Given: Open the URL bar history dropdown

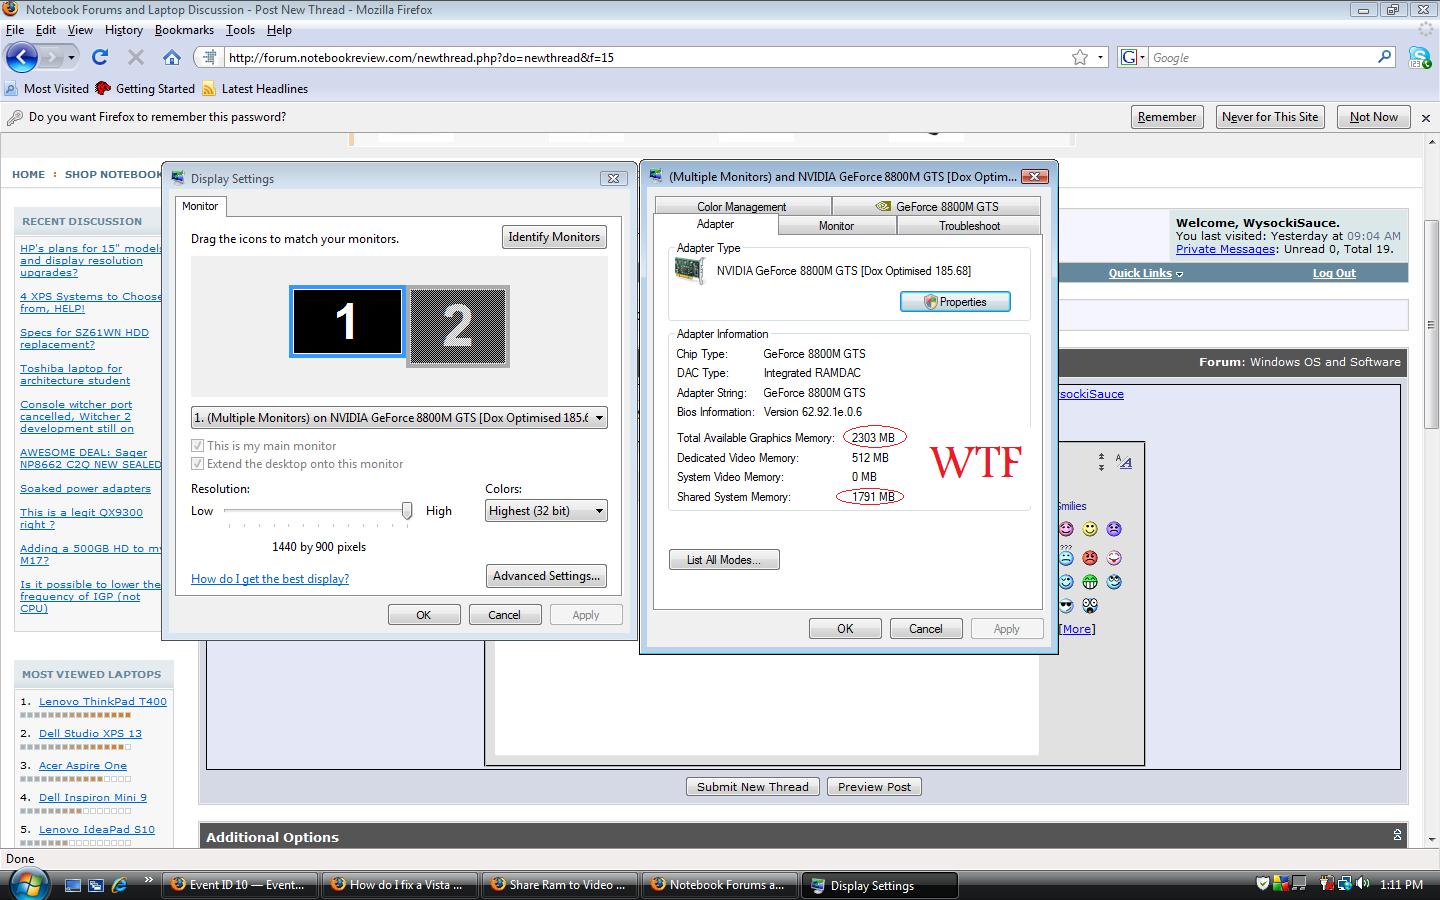Looking at the screenshot, I should click(x=1101, y=57).
